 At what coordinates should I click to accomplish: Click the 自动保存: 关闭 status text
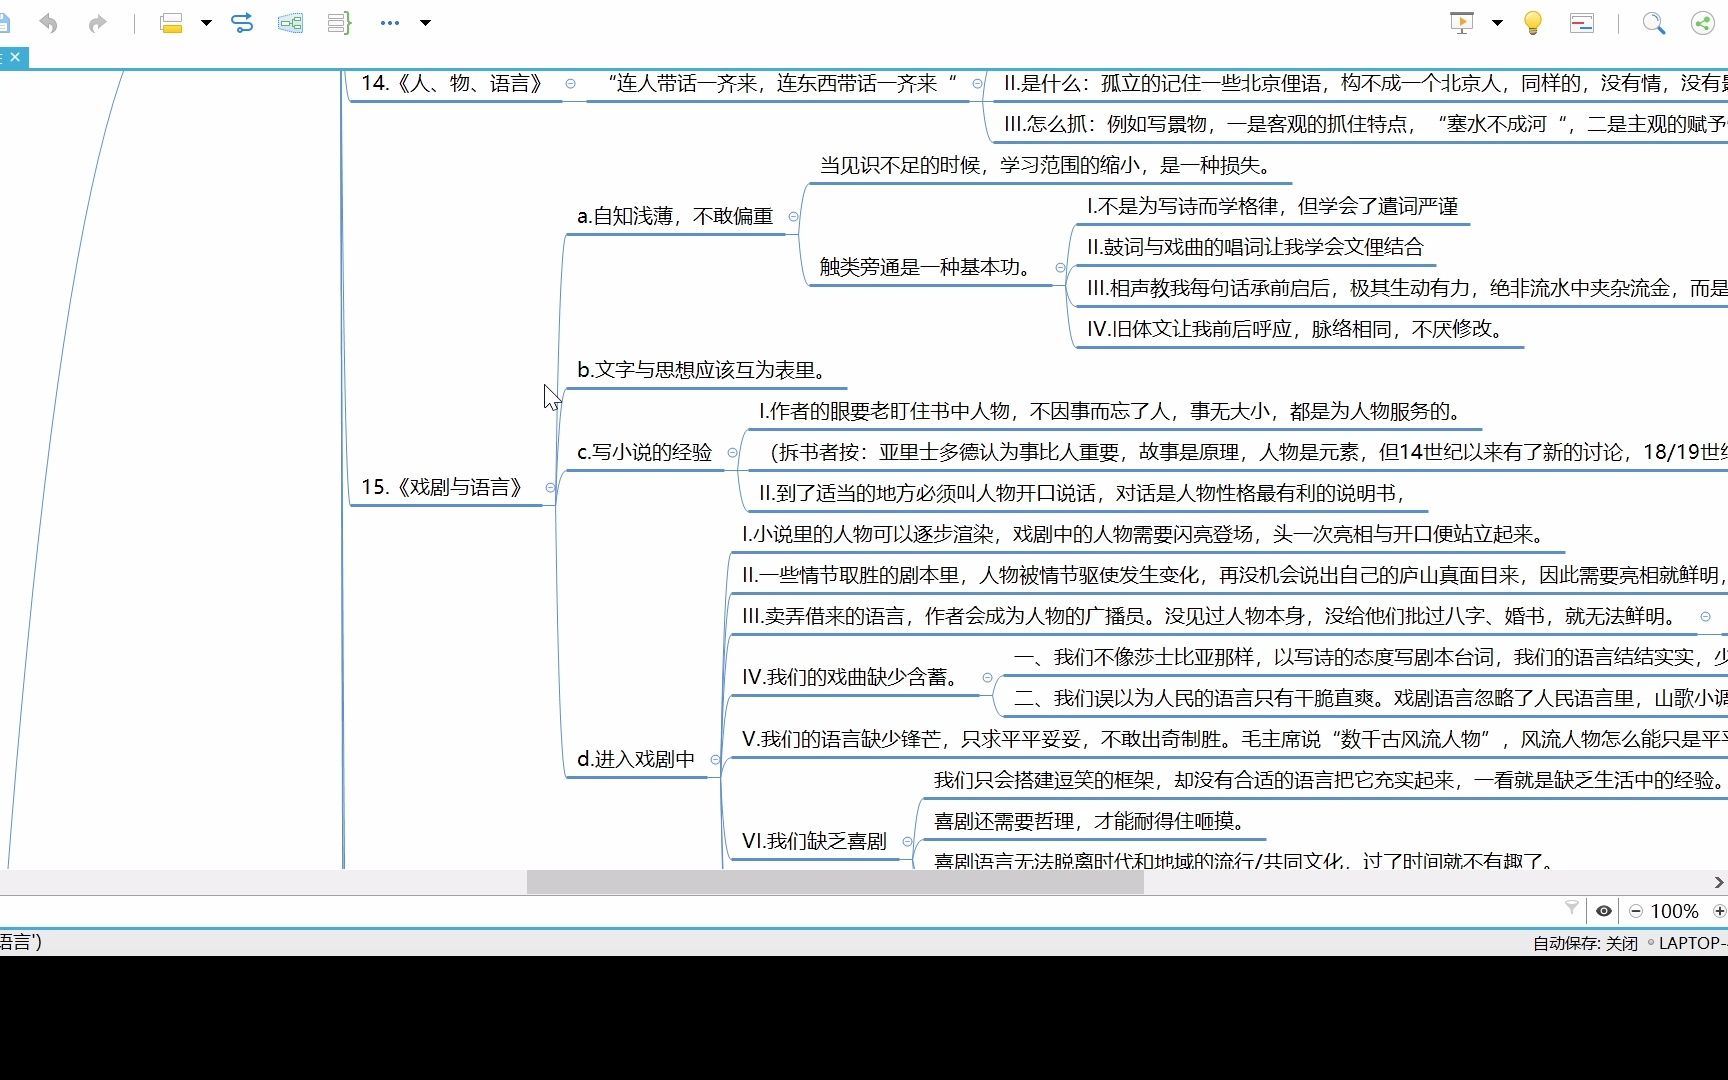pos(1585,943)
